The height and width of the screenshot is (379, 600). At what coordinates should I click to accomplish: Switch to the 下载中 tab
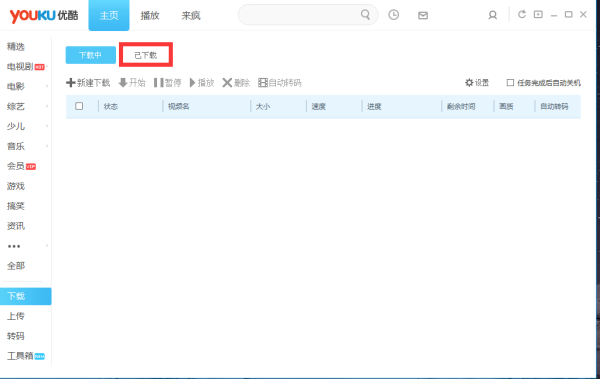[x=91, y=55]
